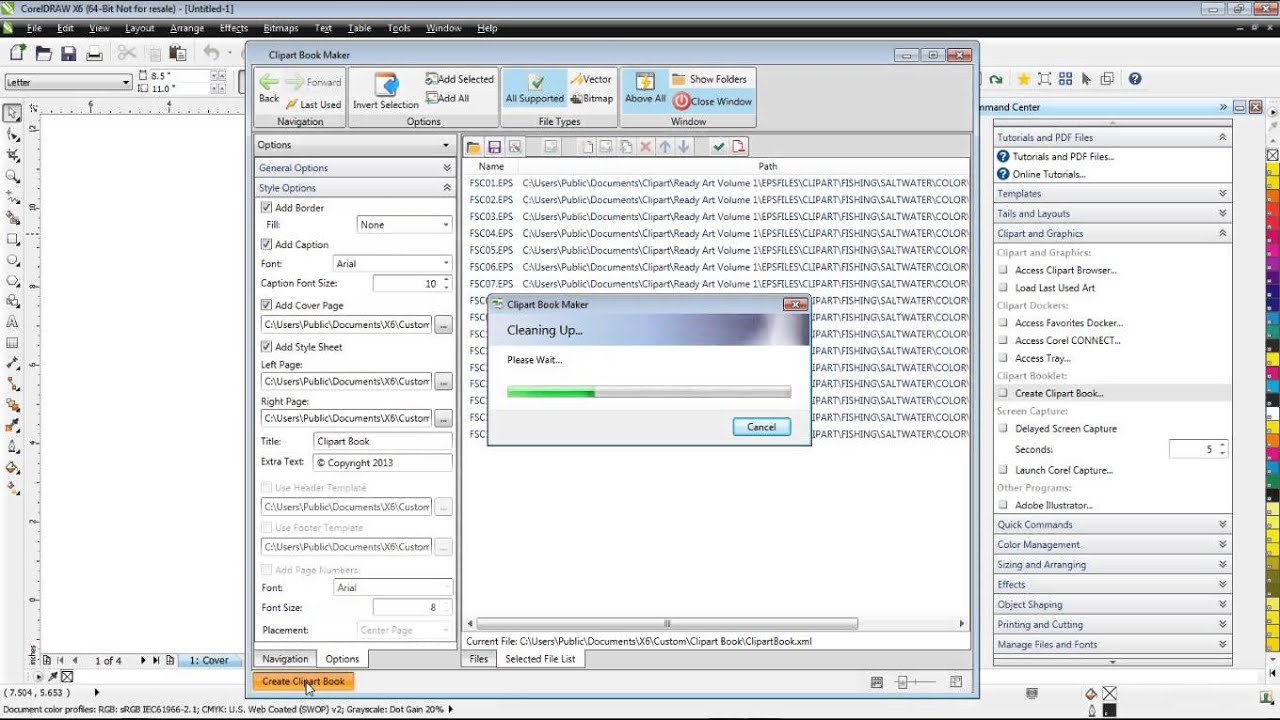This screenshot has width=1280, height=720.
Task: Browse for the Cover Page file path
Action: (443, 325)
